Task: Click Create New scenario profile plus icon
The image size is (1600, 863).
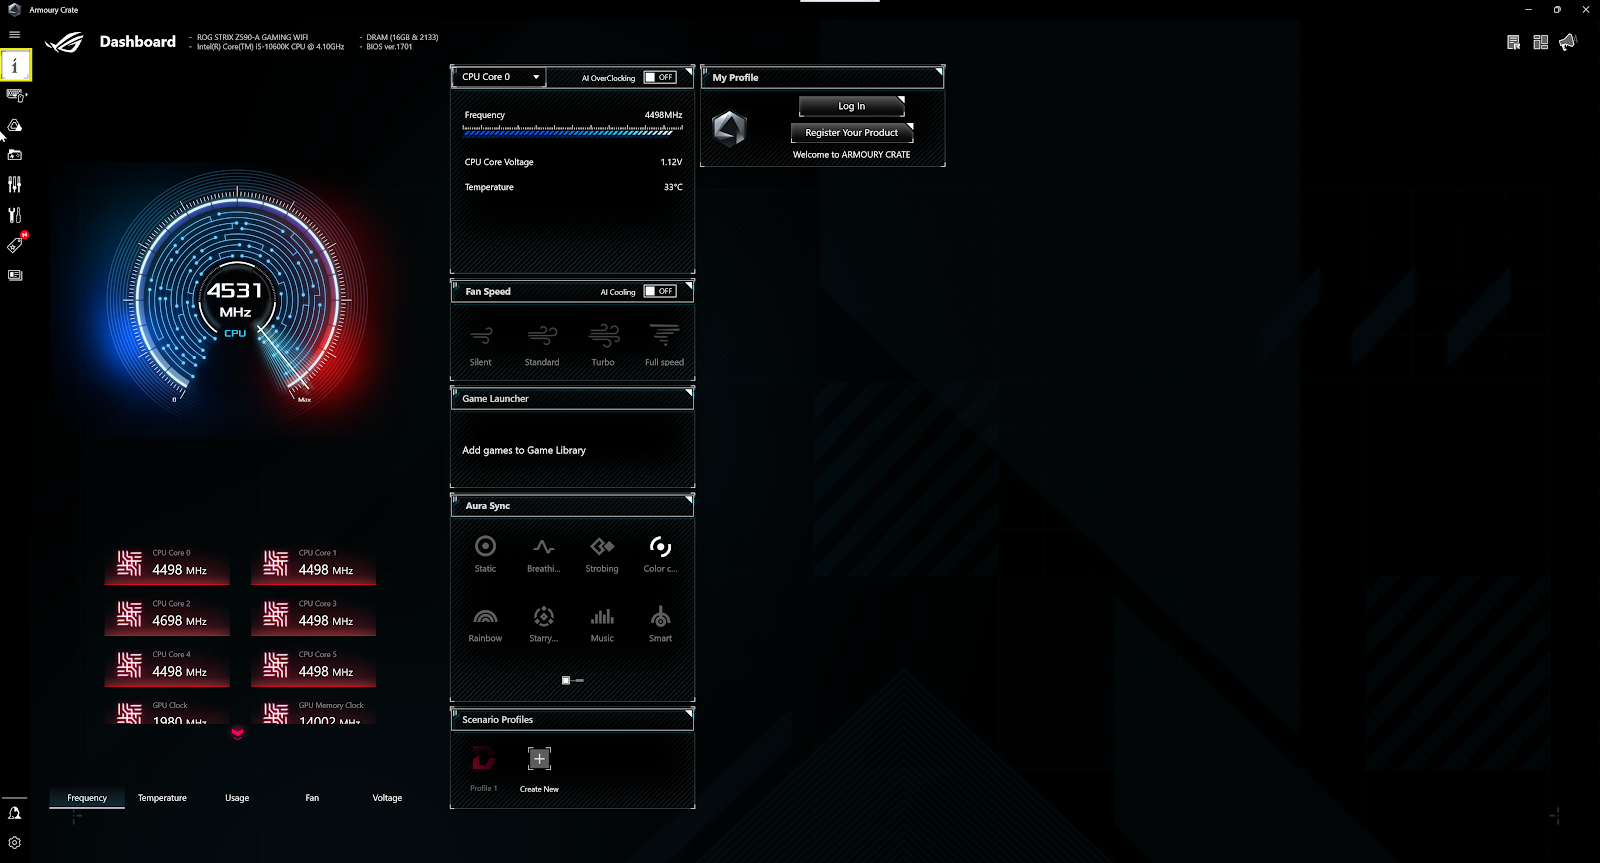Action: coord(539,759)
